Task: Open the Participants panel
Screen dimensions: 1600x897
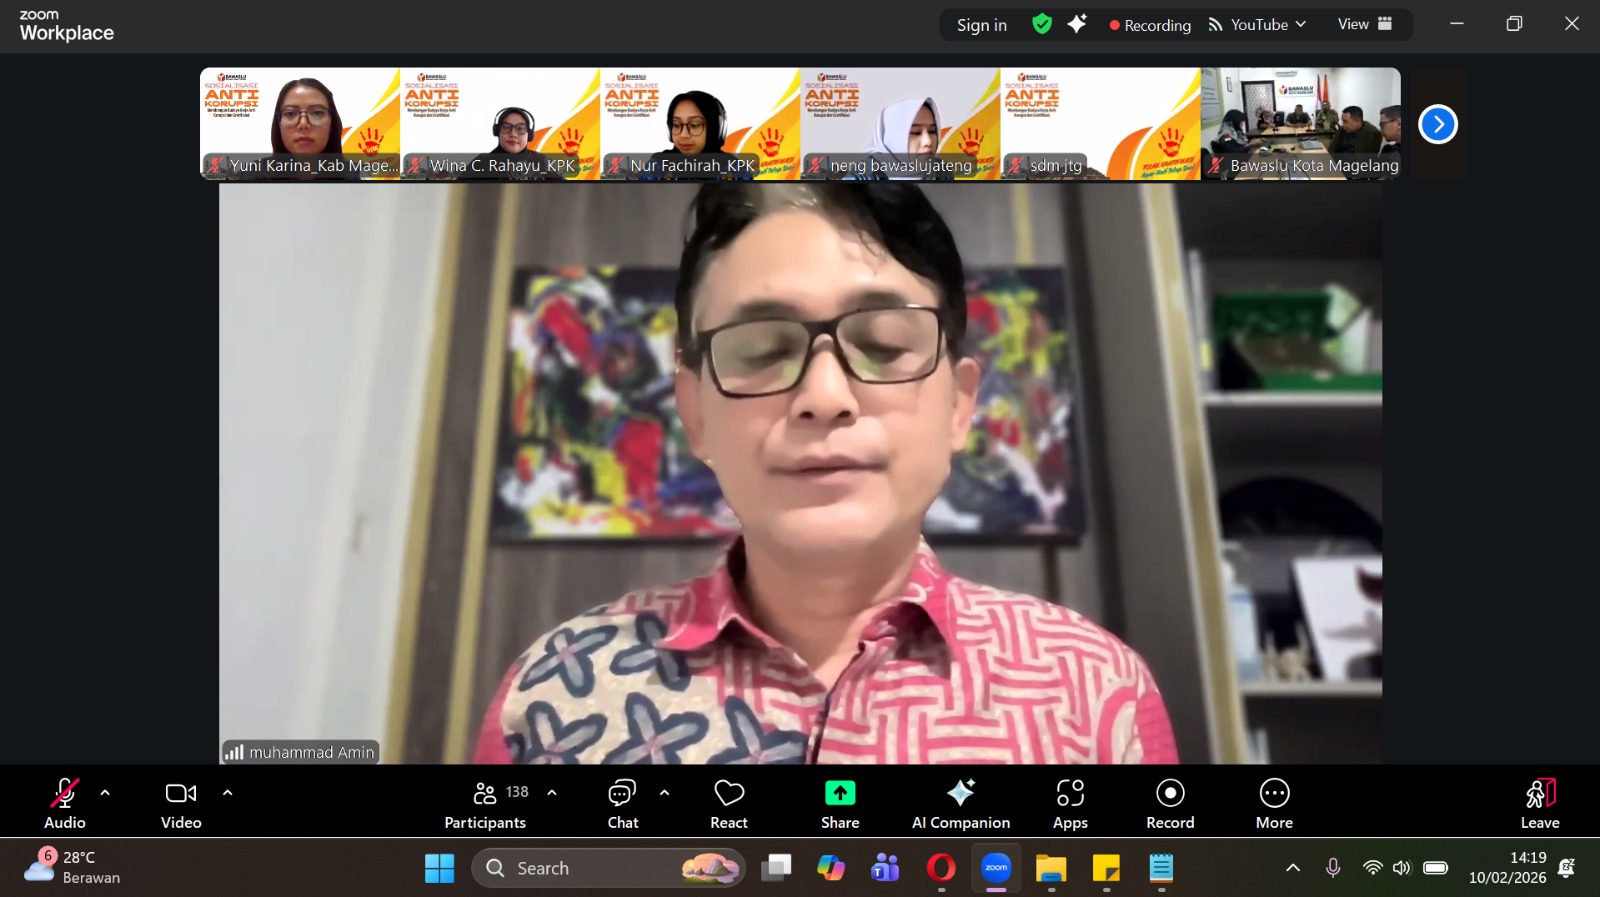Action: 486,803
